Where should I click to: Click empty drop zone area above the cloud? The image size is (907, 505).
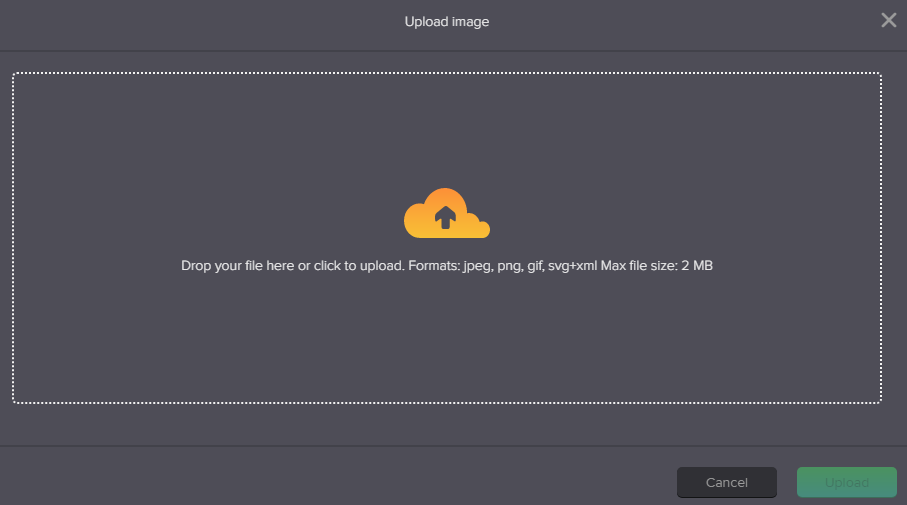click(447, 127)
